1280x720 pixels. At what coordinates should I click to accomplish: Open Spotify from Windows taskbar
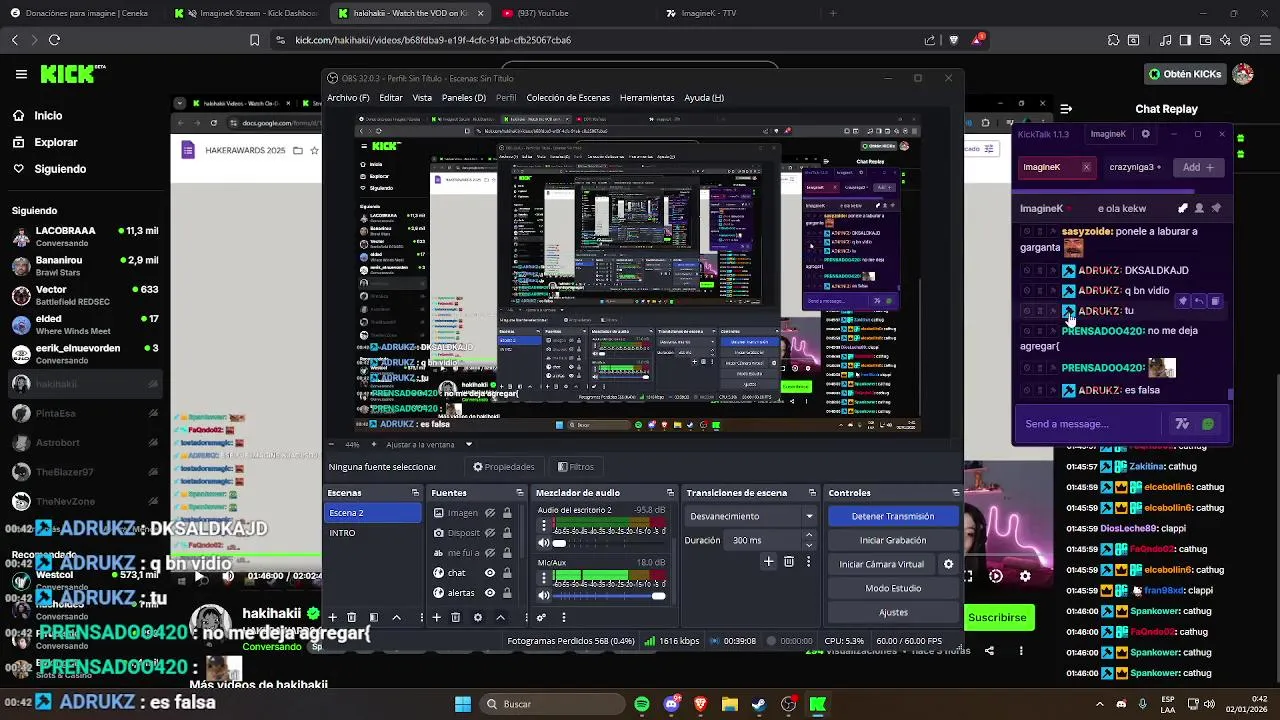pyautogui.click(x=641, y=704)
